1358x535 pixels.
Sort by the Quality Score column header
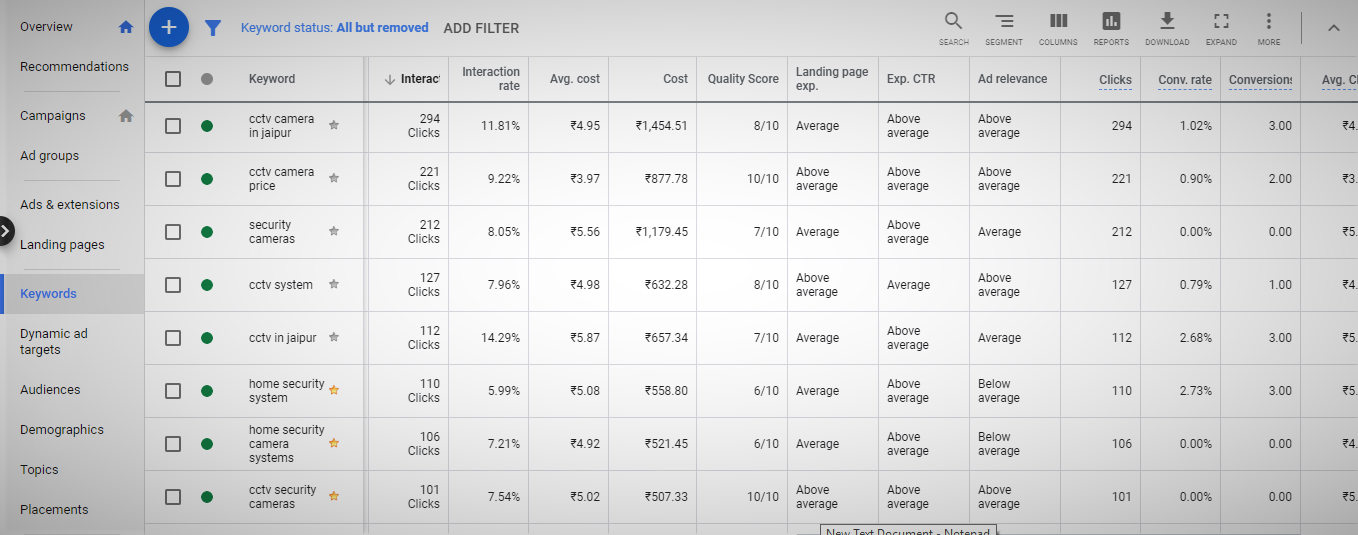[743, 79]
